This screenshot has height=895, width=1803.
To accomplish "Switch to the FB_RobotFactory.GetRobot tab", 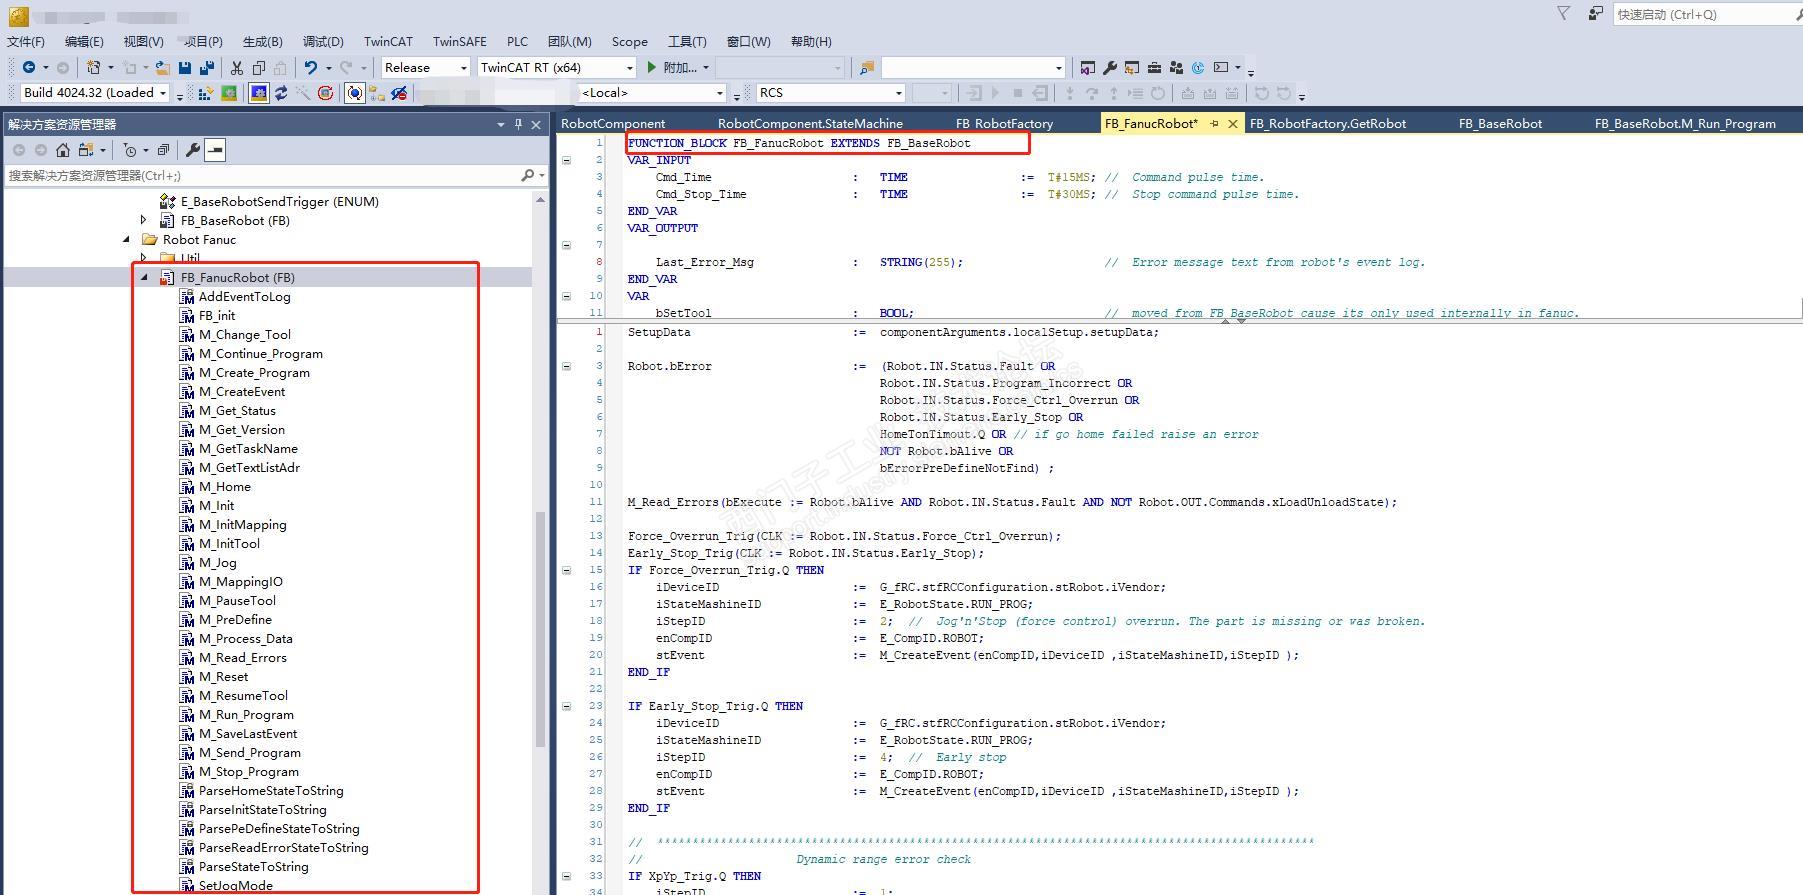I will tap(1327, 124).
